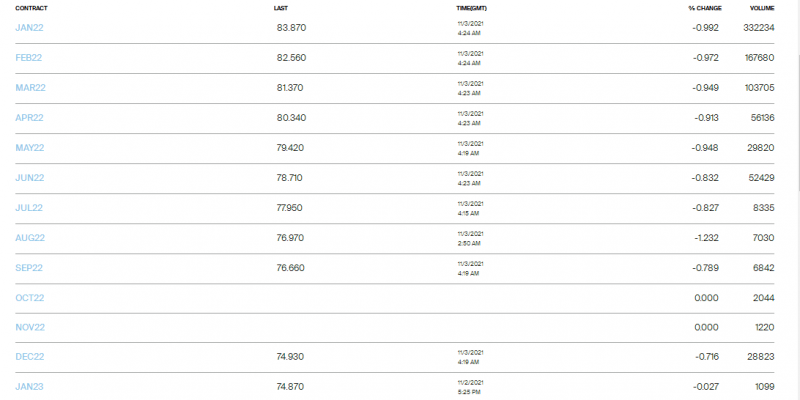This screenshot has width=800, height=400.
Task: Open the JAN22 contract link
Action: click(29, 28)
